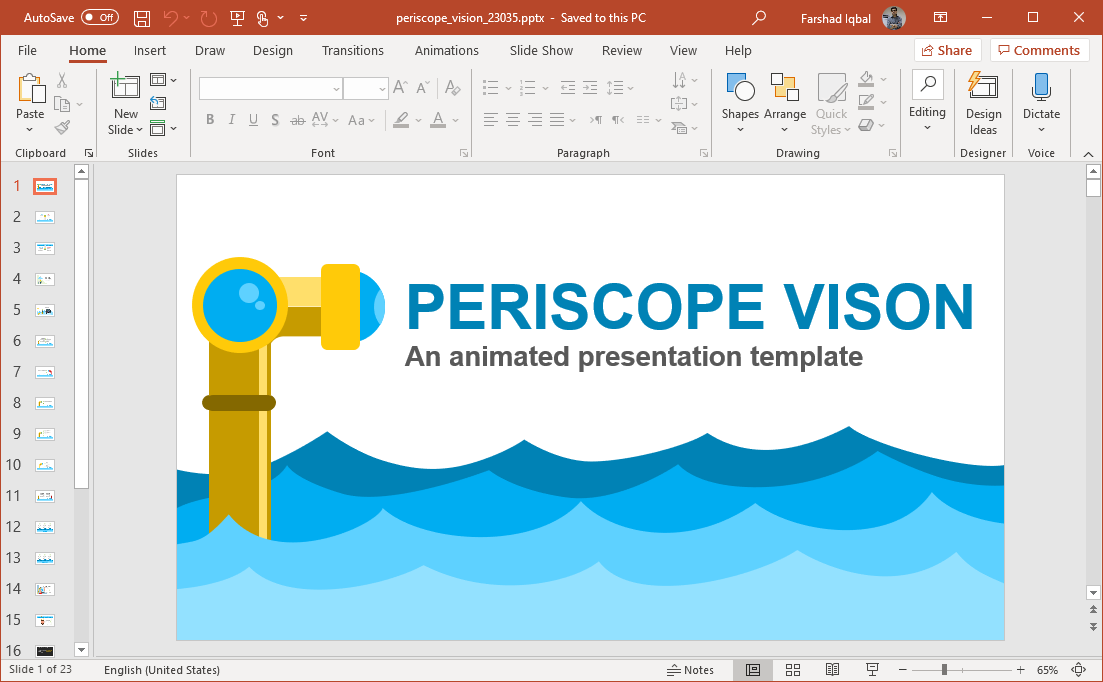Open the Font size dropdown

pos(381,88)
